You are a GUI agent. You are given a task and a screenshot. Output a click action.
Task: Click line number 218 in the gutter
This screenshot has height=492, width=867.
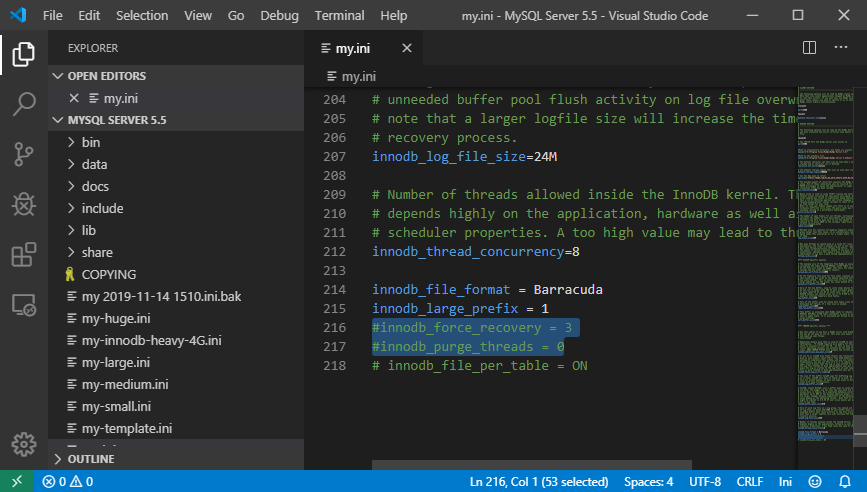[x=335, y=365]
